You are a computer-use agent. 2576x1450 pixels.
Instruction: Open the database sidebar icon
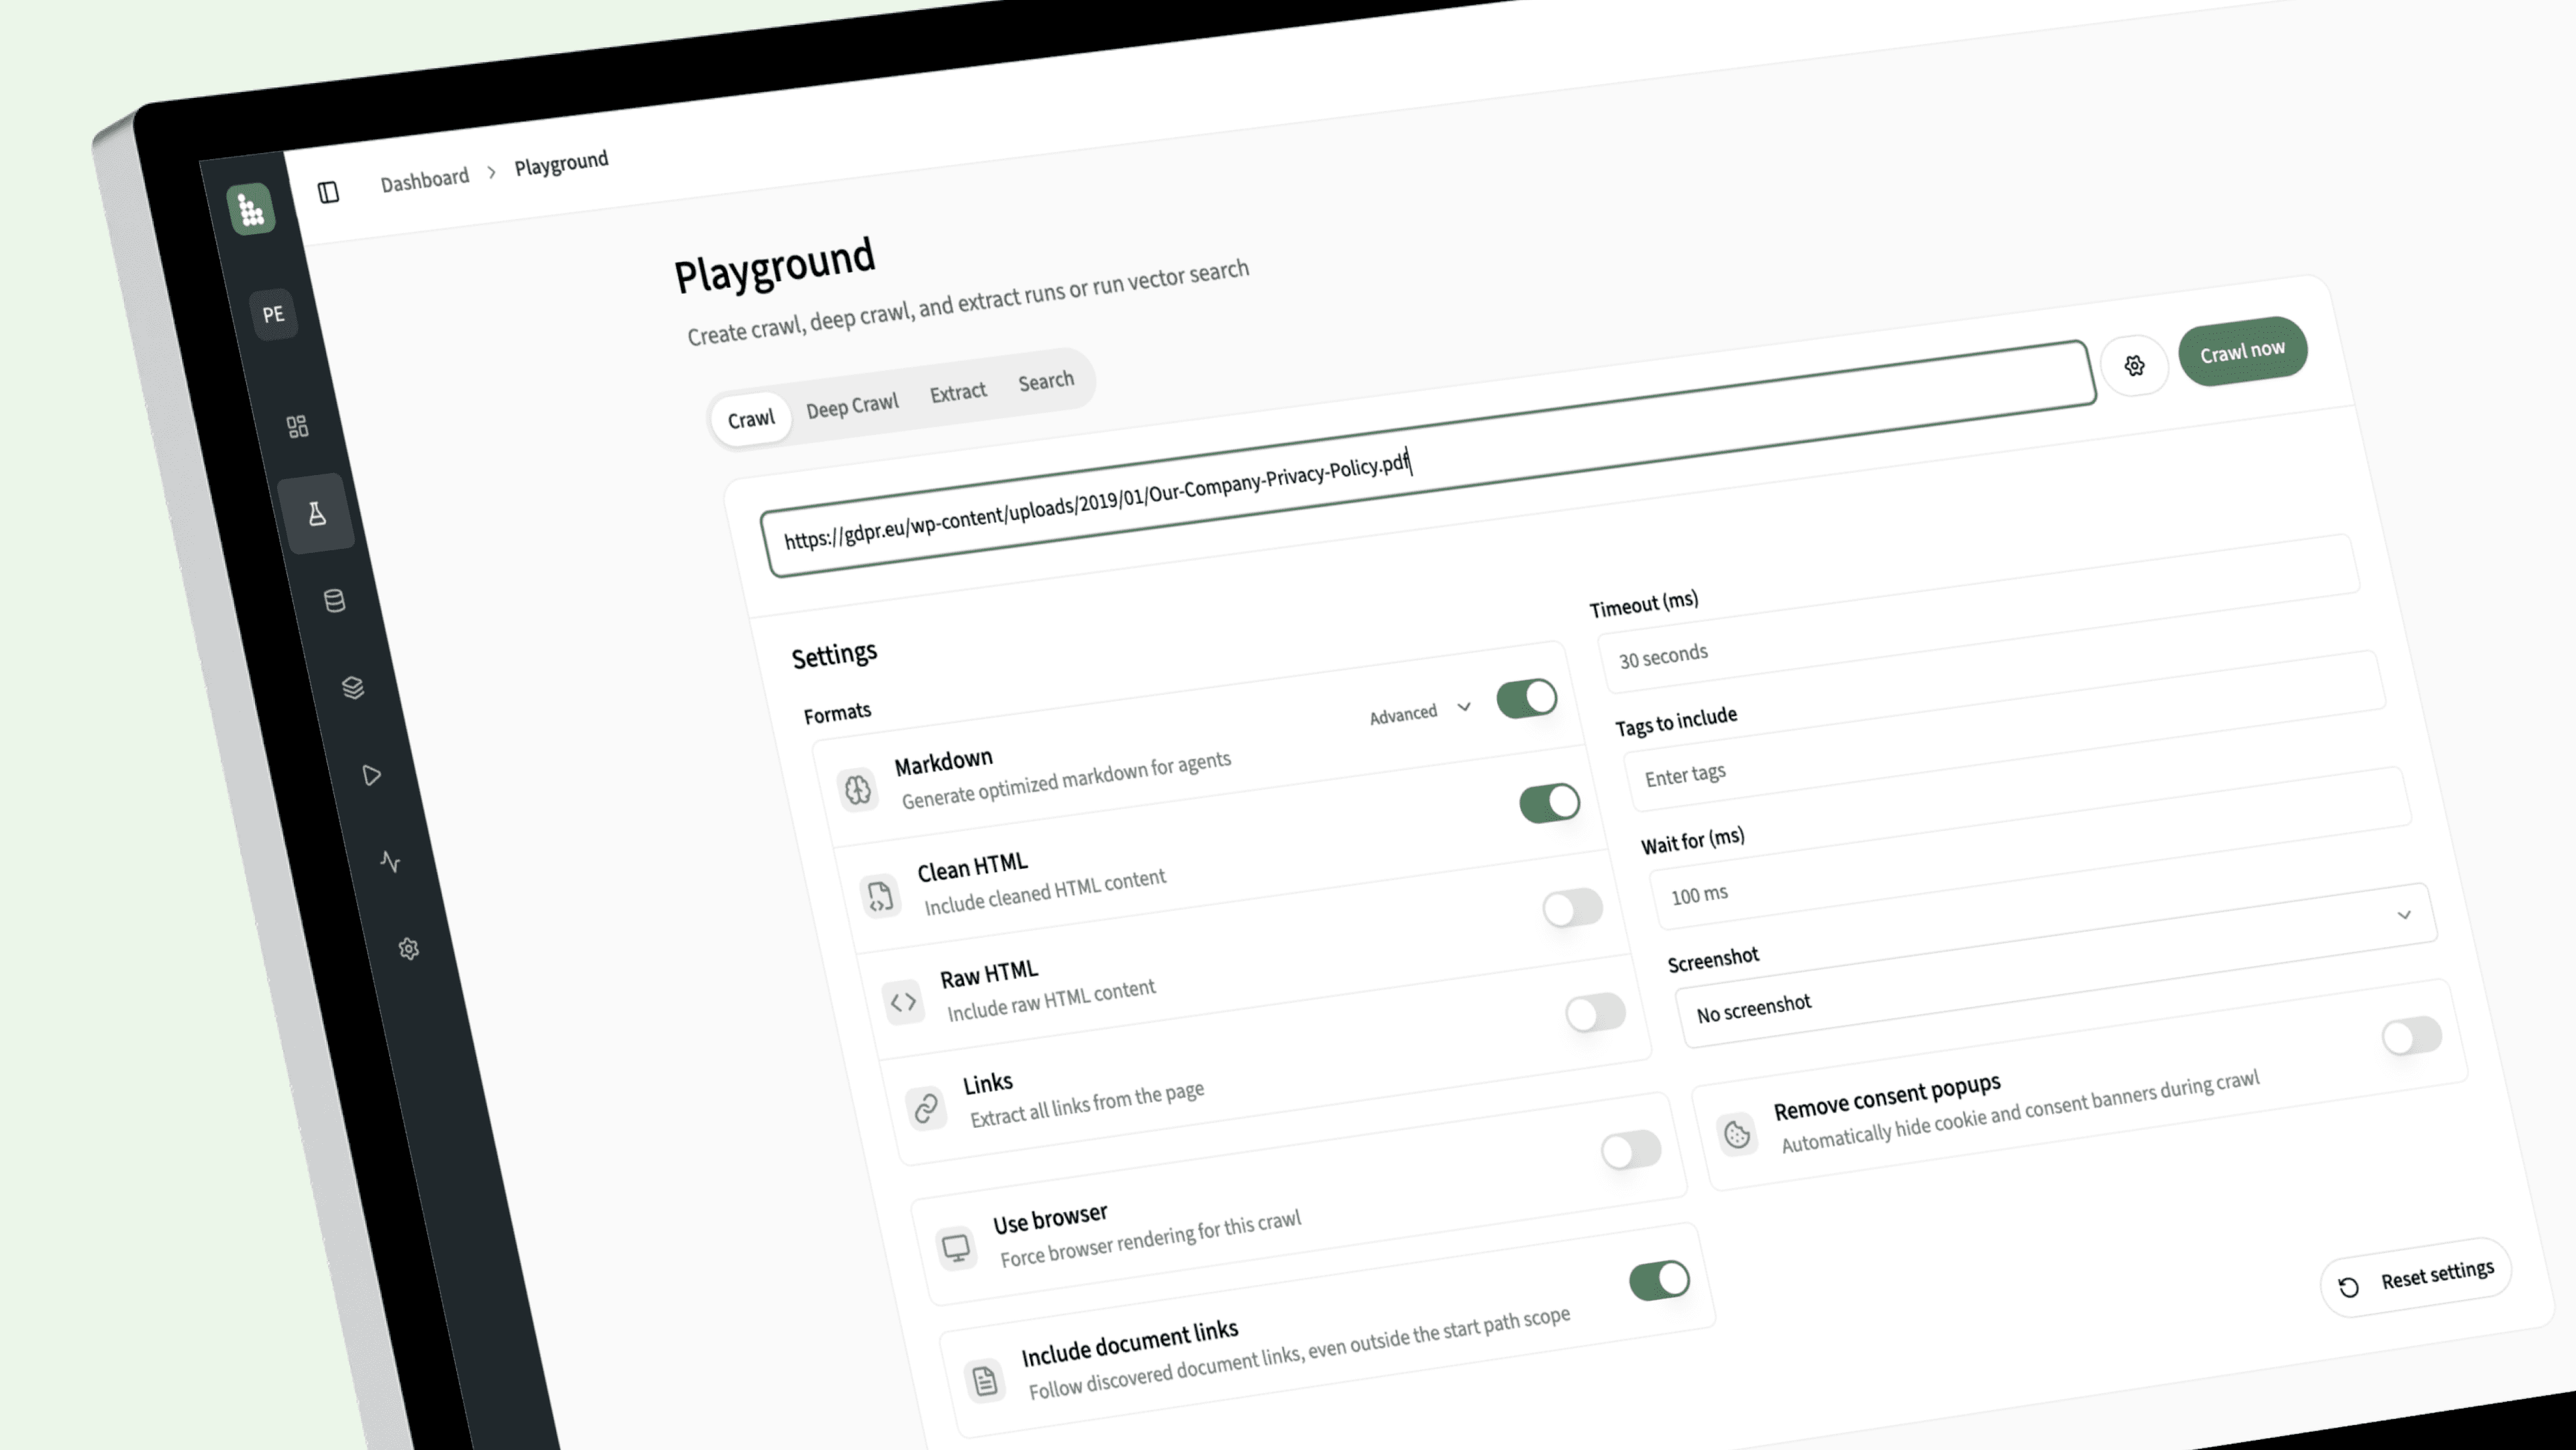[x=334, y=601]
